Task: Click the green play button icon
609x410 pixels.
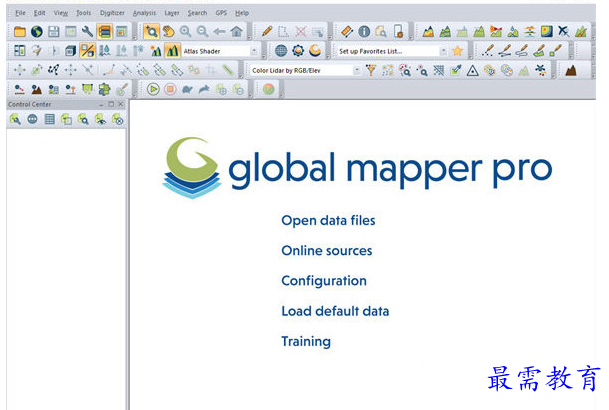Action: coord(153,89)
